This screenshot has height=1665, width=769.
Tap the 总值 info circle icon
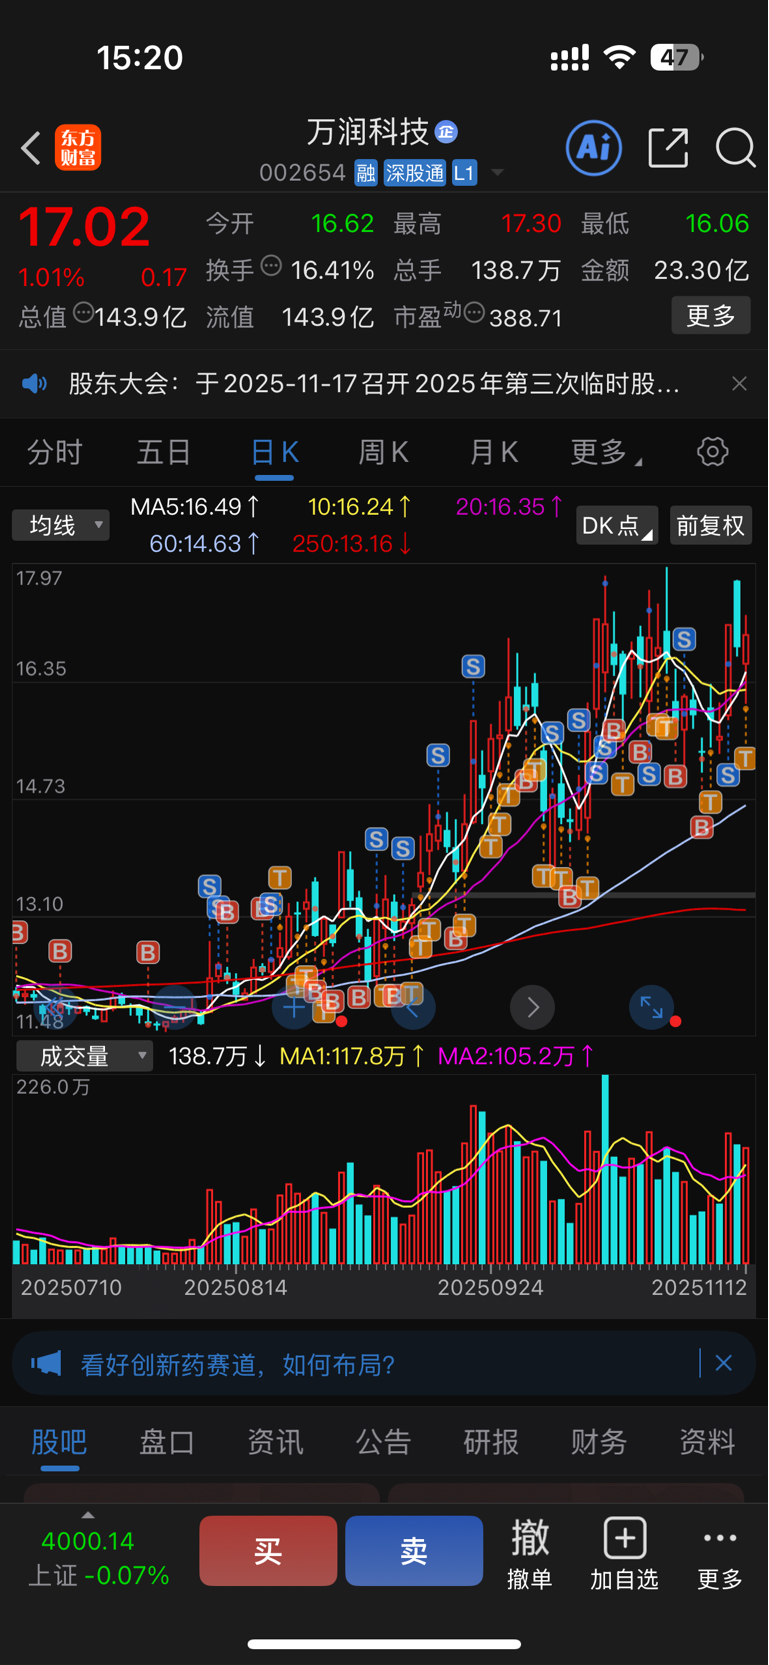point(84,313)
